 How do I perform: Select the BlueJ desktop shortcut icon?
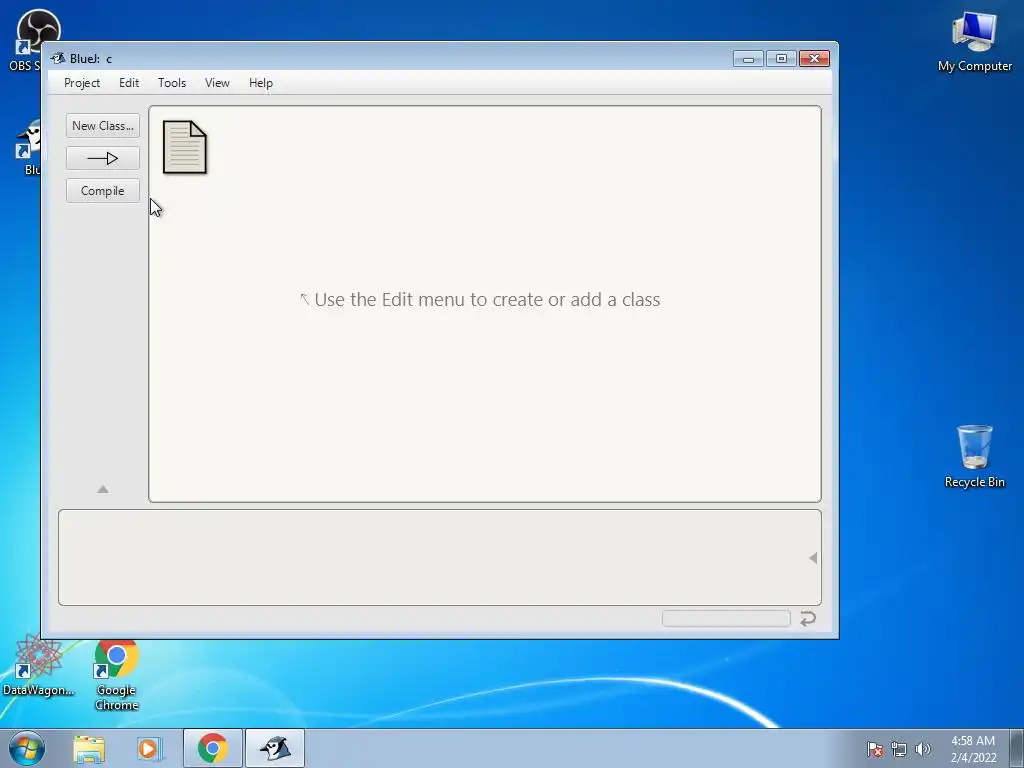pyautogui.click(x=29, y=147)
